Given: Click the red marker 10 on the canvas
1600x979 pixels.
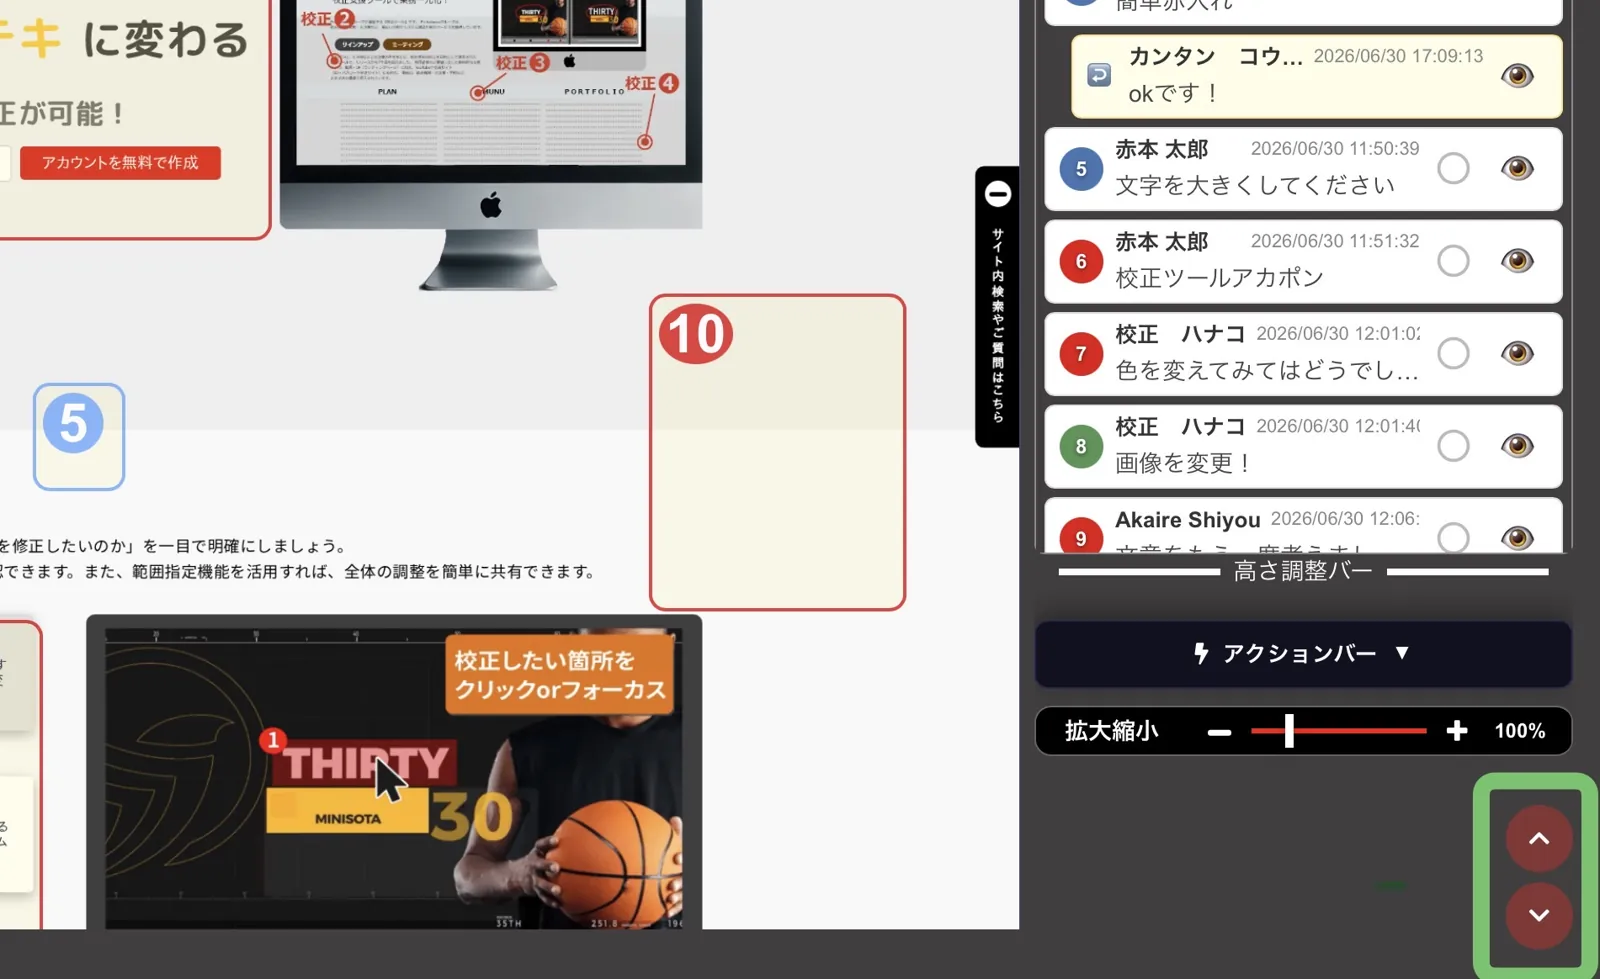Looking at the screenshot, I should [696, 334].
